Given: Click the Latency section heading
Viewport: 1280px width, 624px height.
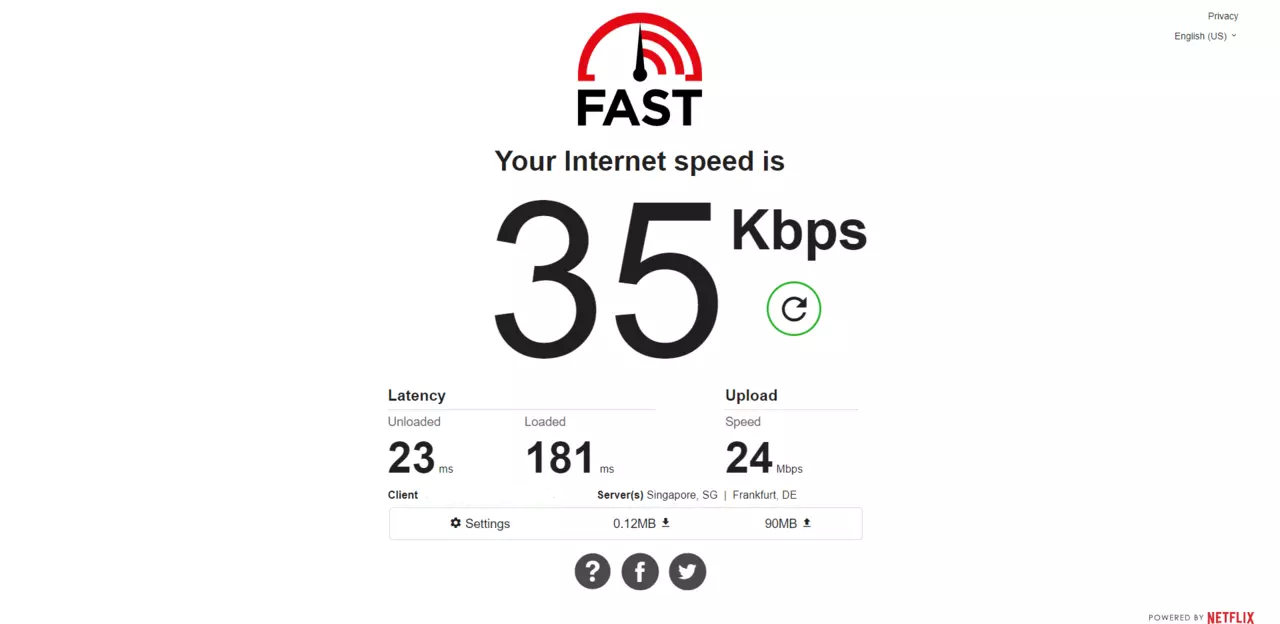Looking at the screenshot, I should [x=417, y=395].
